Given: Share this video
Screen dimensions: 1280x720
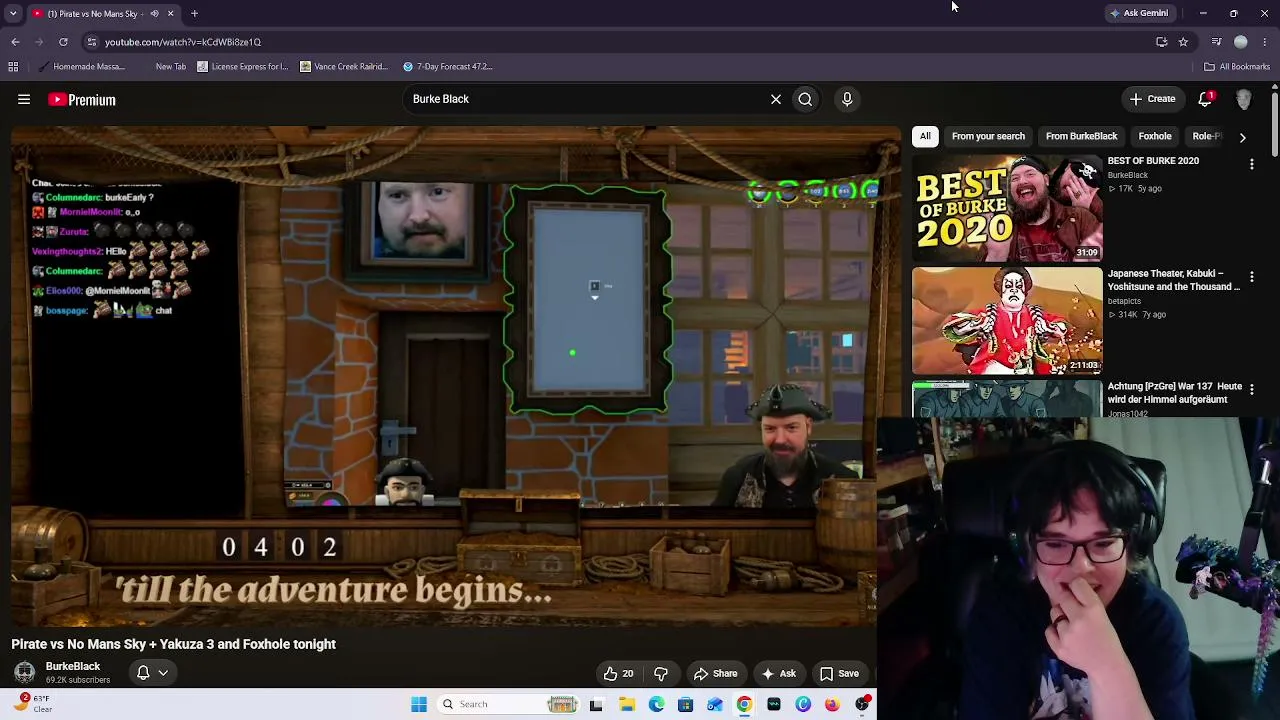Looking at the screenshot, I should (x=715, y=674).
